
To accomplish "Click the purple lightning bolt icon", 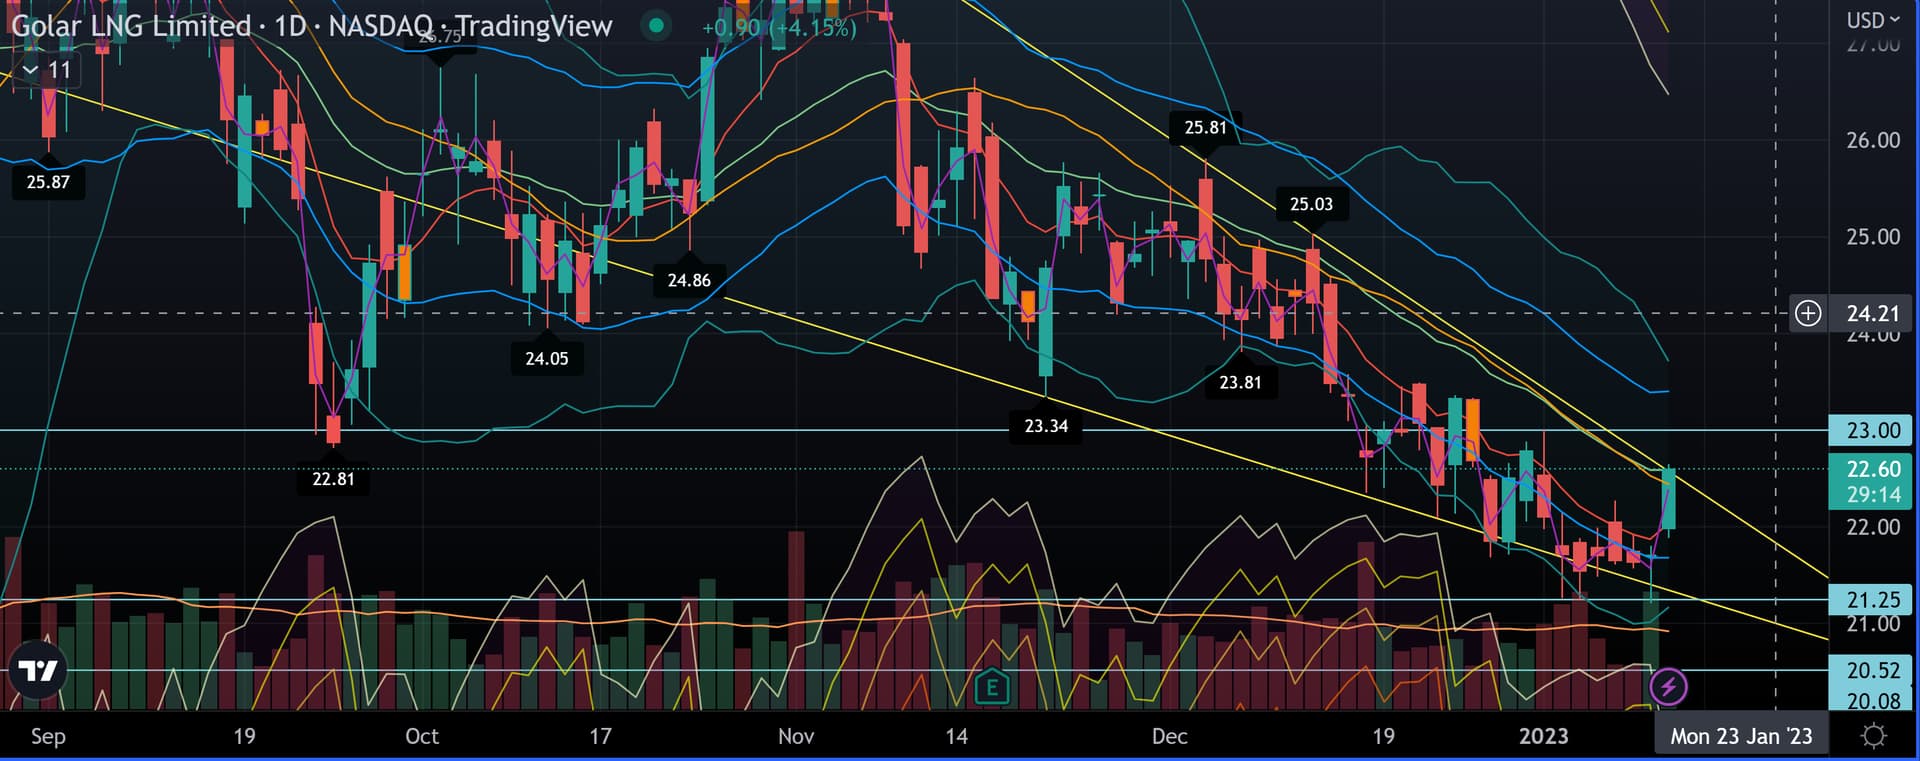I will coord(1668,687).
